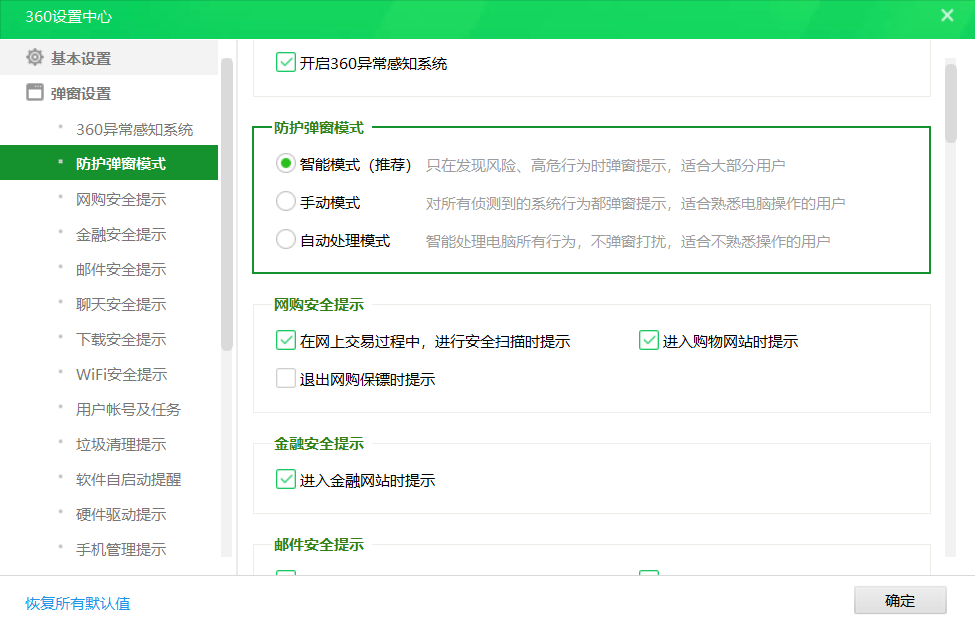
Task: Jump to 网购安全提示 in sidebar
Action: [x=121, y=199]
